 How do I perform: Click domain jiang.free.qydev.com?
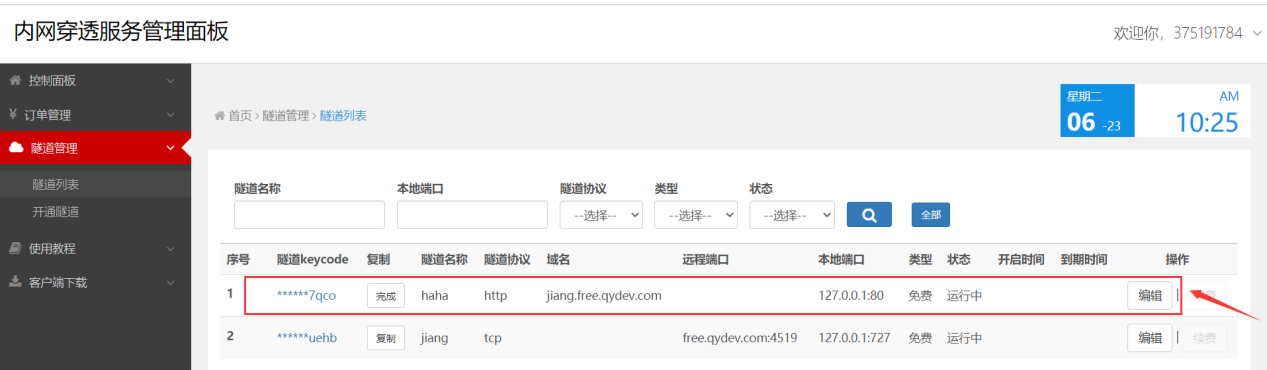(x=604, y=296)
